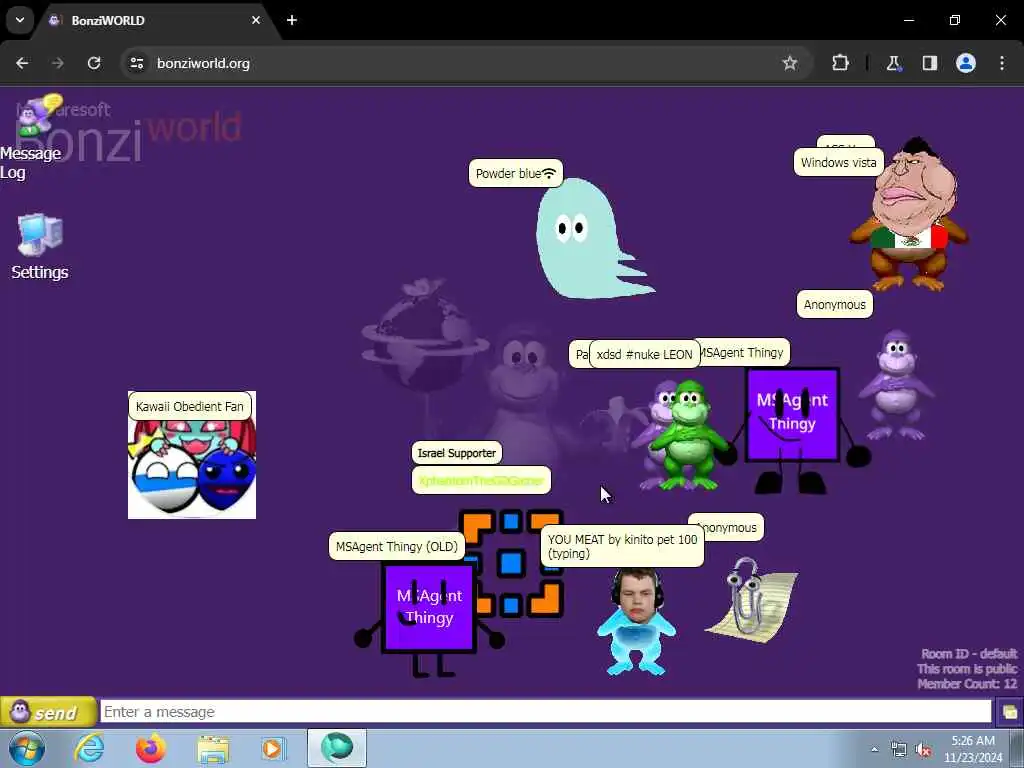Select the green Bonzi gorilla character
The width and height of the screenshot is (1024, 768).
pyautogui.click(x=688, y=435)
